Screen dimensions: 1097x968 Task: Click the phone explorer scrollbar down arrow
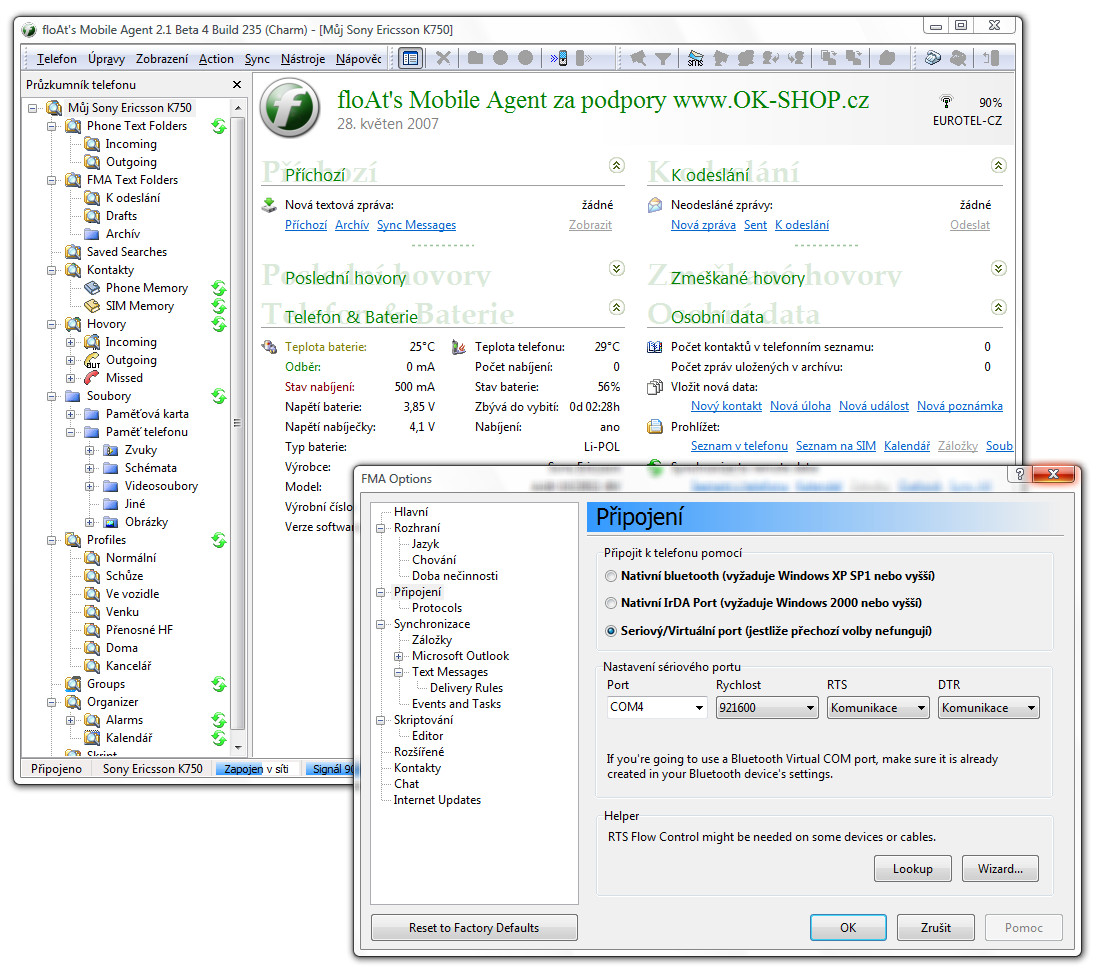pyautogui.click(x=238, y=748)
